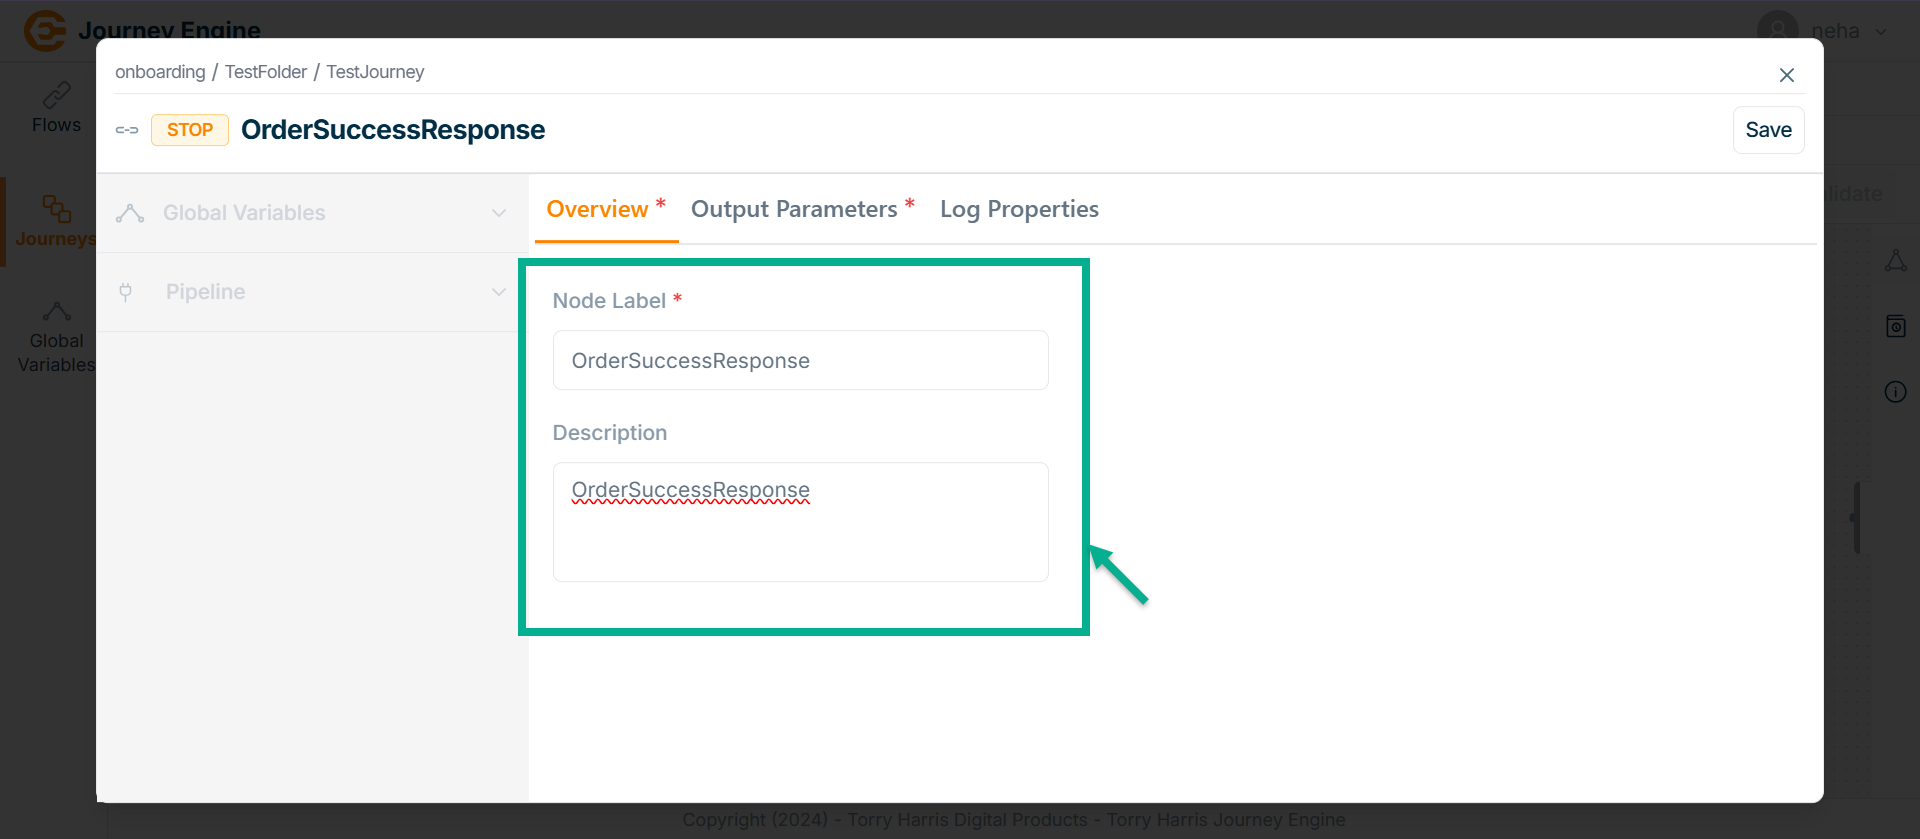
Task: Click the Global Variables panel graph icon
Action: tap(130, 213)
